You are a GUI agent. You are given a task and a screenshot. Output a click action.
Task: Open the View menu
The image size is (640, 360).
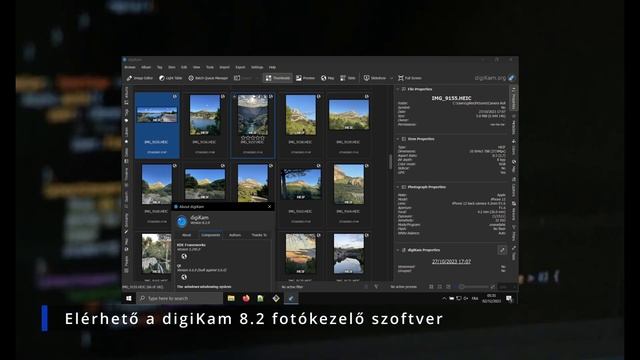coord(196,67)
